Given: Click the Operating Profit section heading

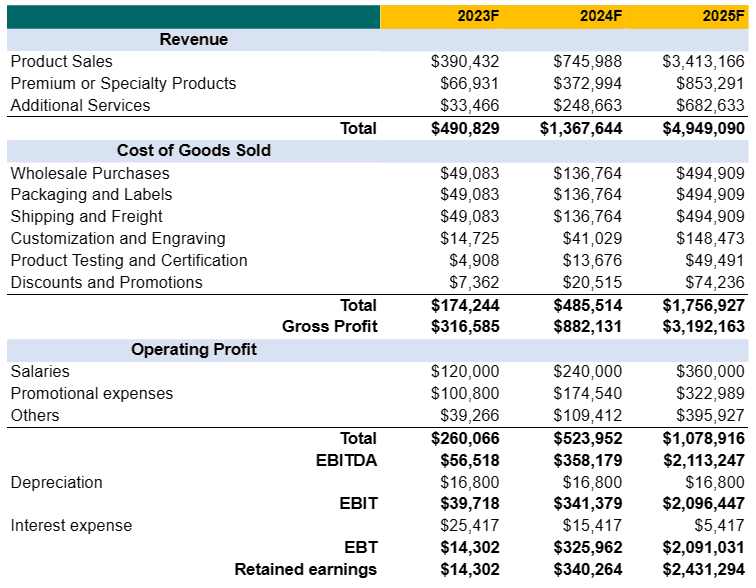Looking at the screenshot, I should 194,349.
